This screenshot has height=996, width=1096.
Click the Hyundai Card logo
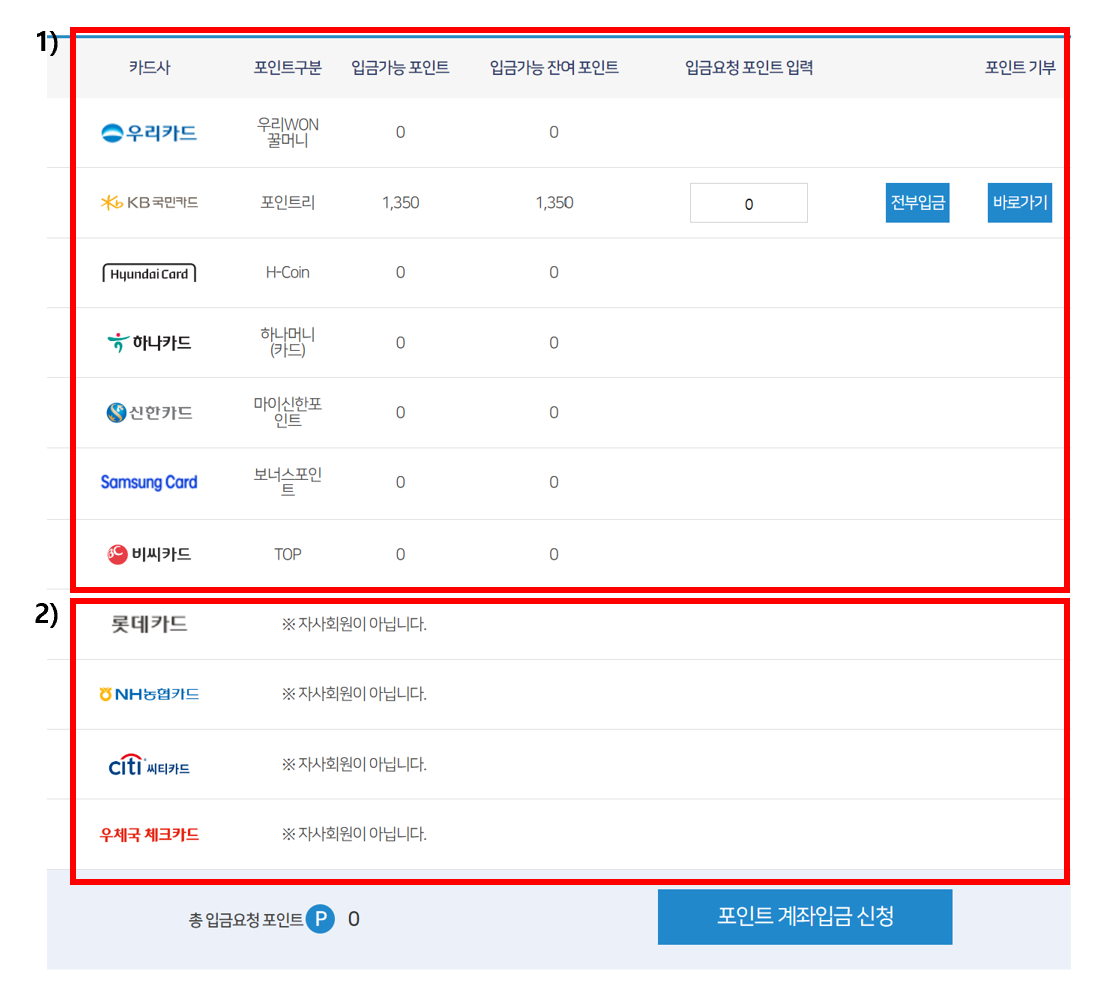coord(149,273)
